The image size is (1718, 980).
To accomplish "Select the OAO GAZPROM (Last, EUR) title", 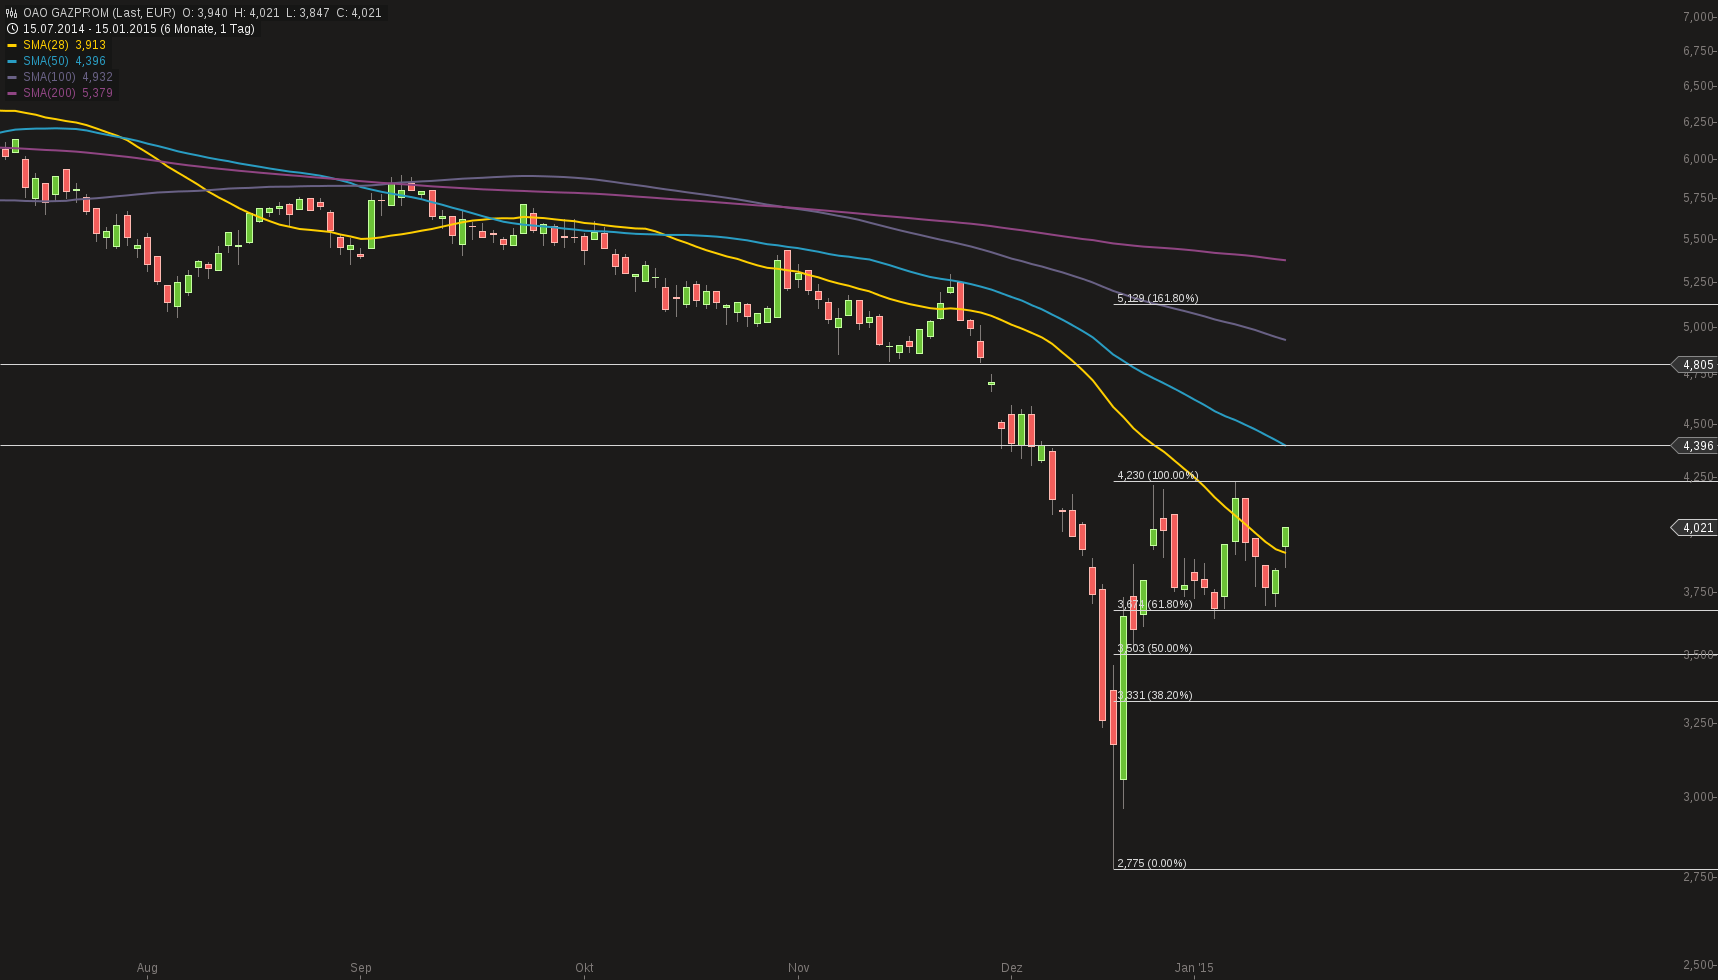I will pos(99,13).
